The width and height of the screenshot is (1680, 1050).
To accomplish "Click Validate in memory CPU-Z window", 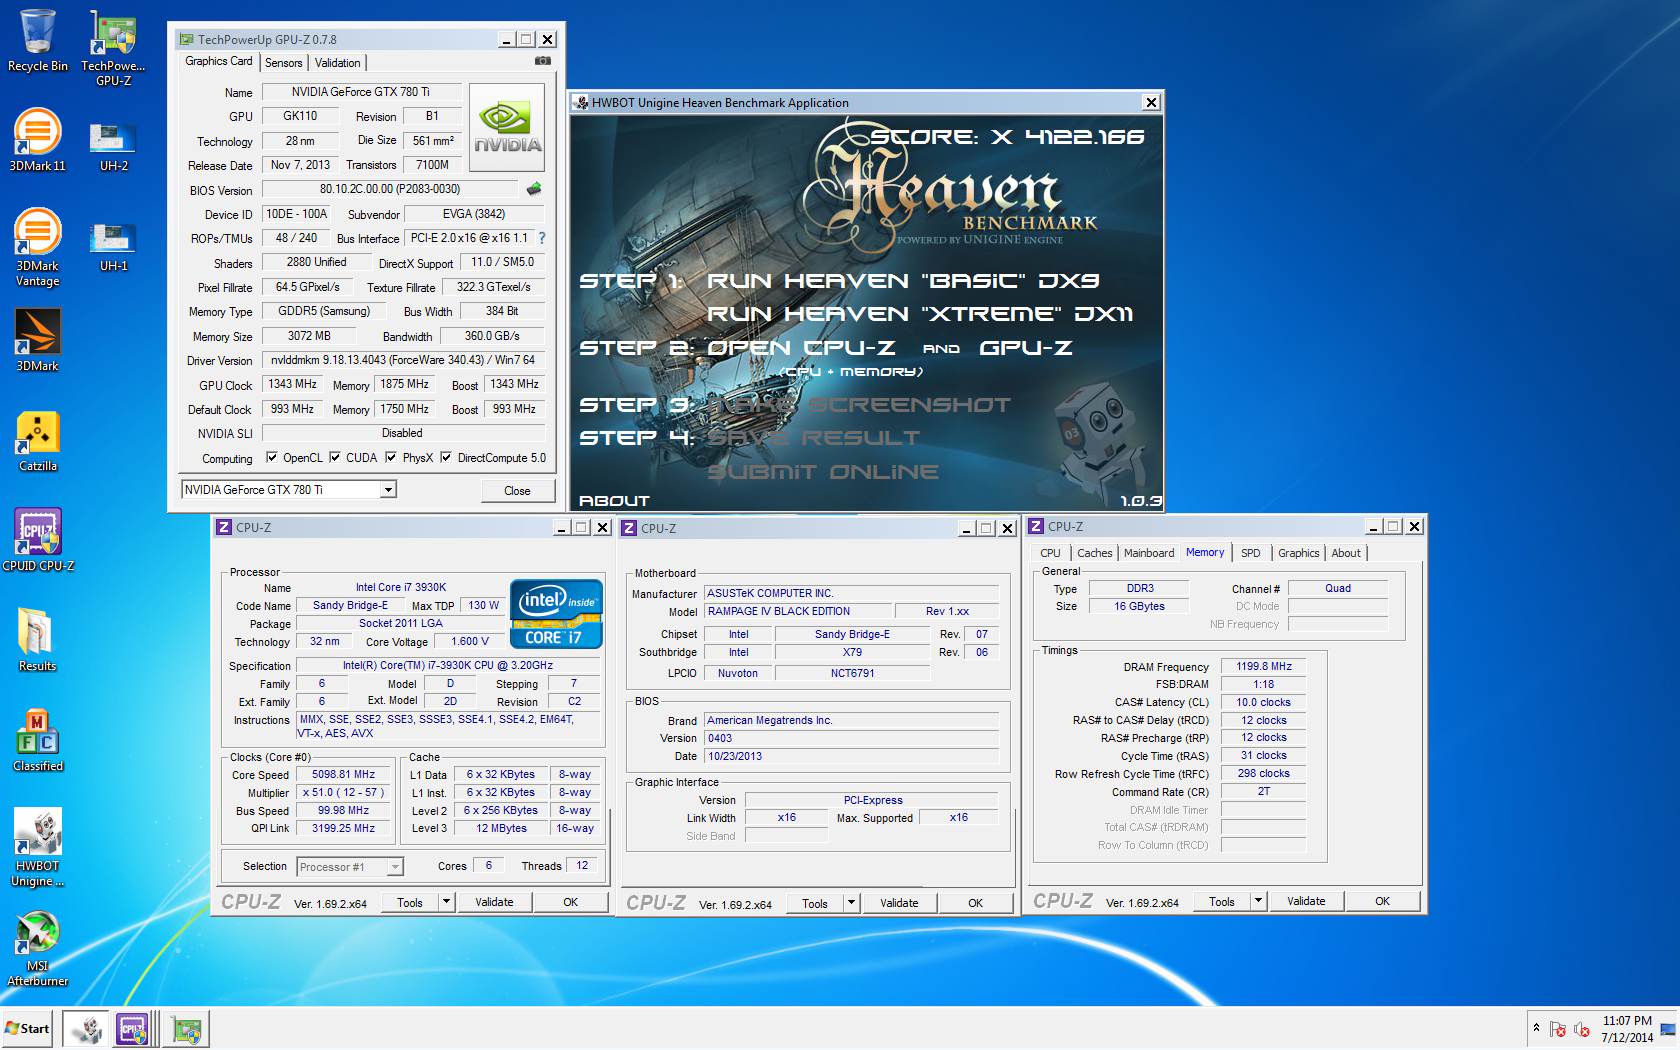I will tap(1306, 901).
